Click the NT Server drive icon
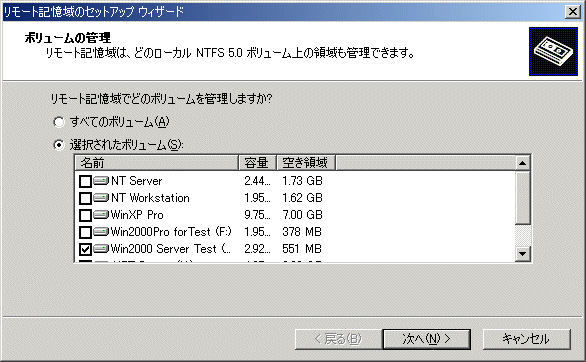This screenshot has width=586, height=362. 101,181
